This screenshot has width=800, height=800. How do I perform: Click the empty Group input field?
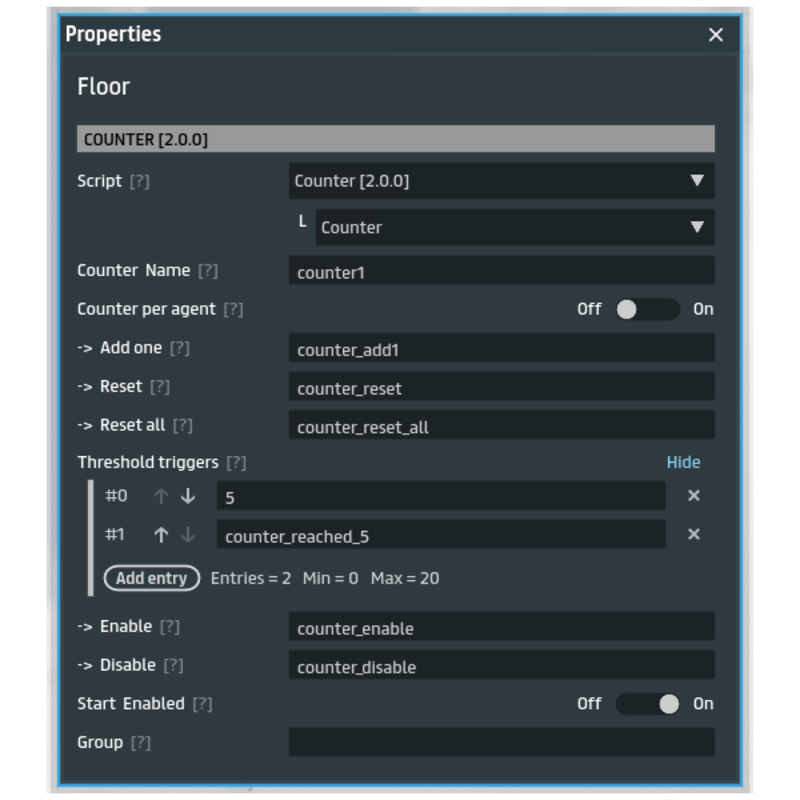pos(501,742)
